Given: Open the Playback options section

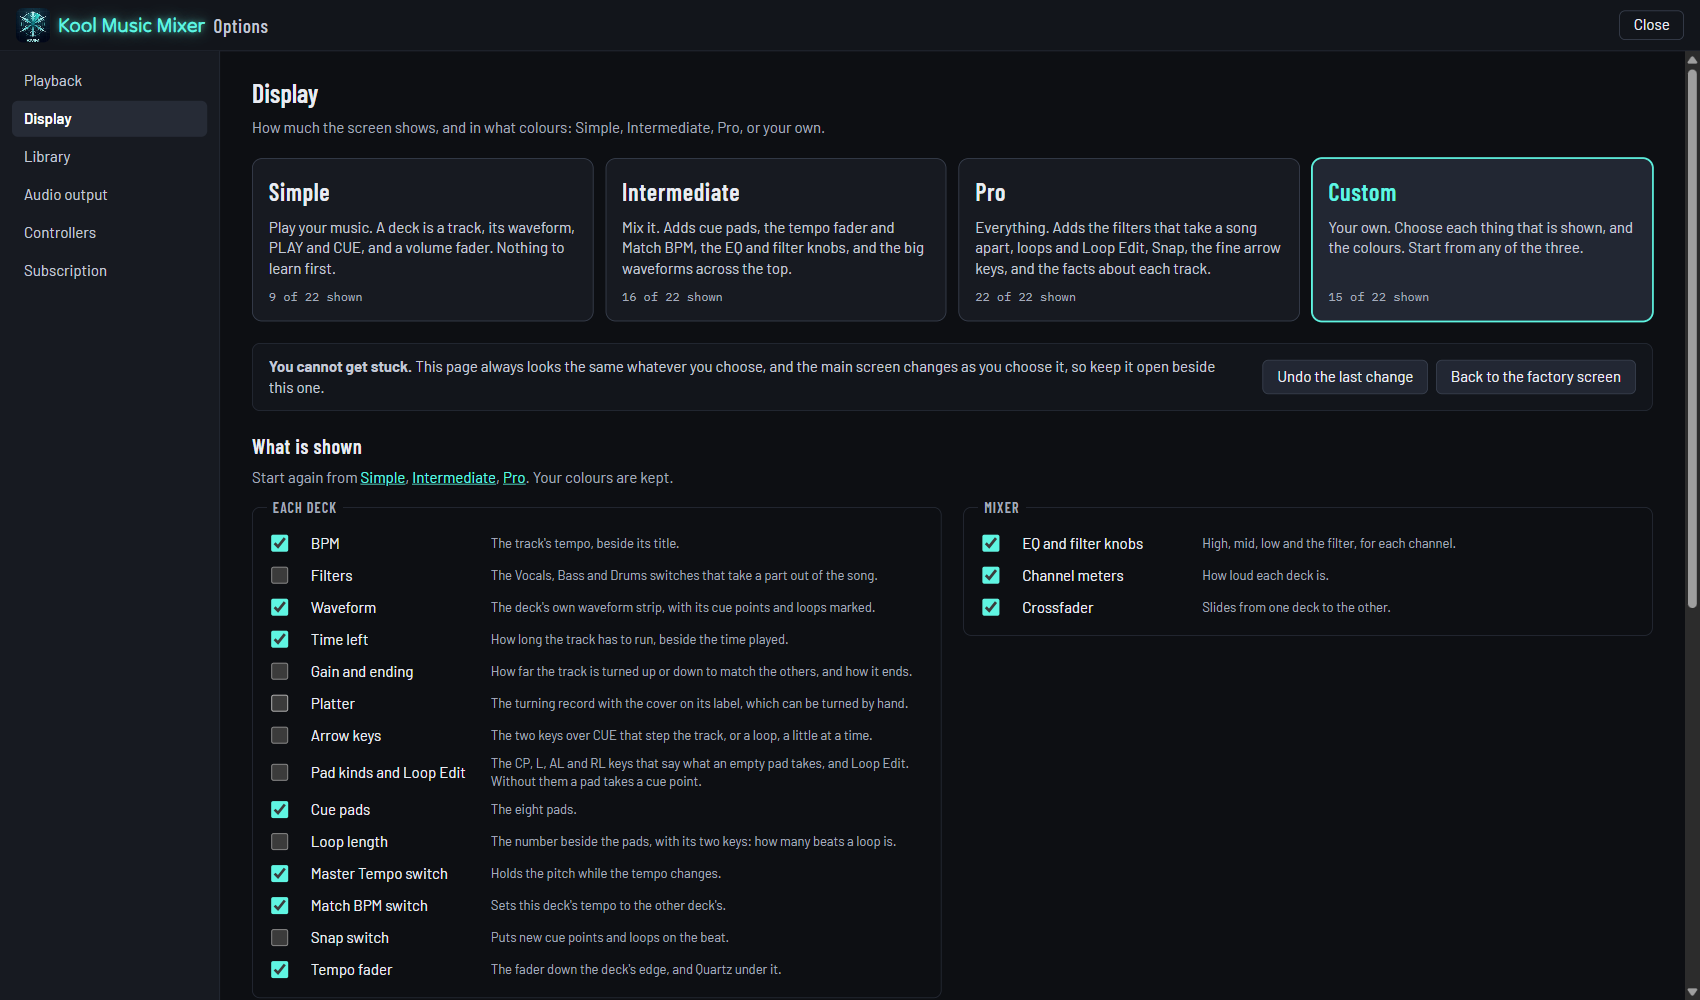Looking at the screenshot, I should click(x=110, y=81).
